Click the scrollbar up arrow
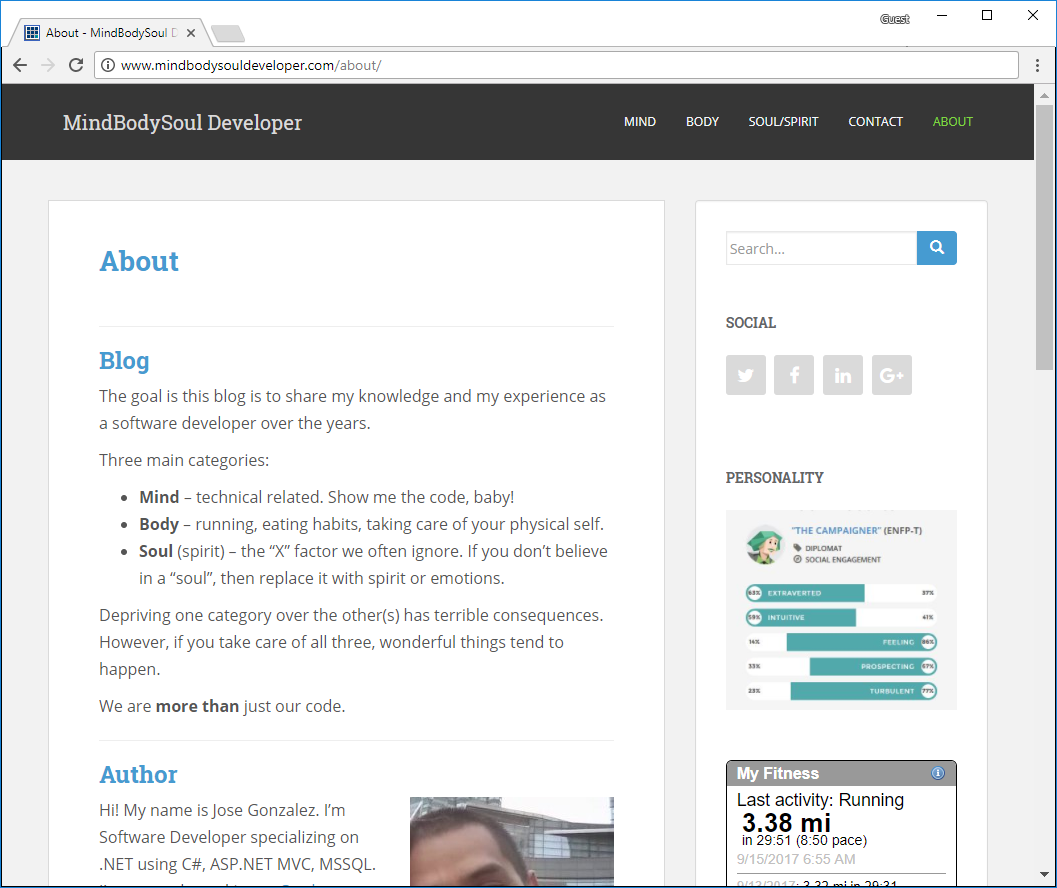Viewport: 1057px width, 888px height. pyautogui.click(x=1044, y=96)
